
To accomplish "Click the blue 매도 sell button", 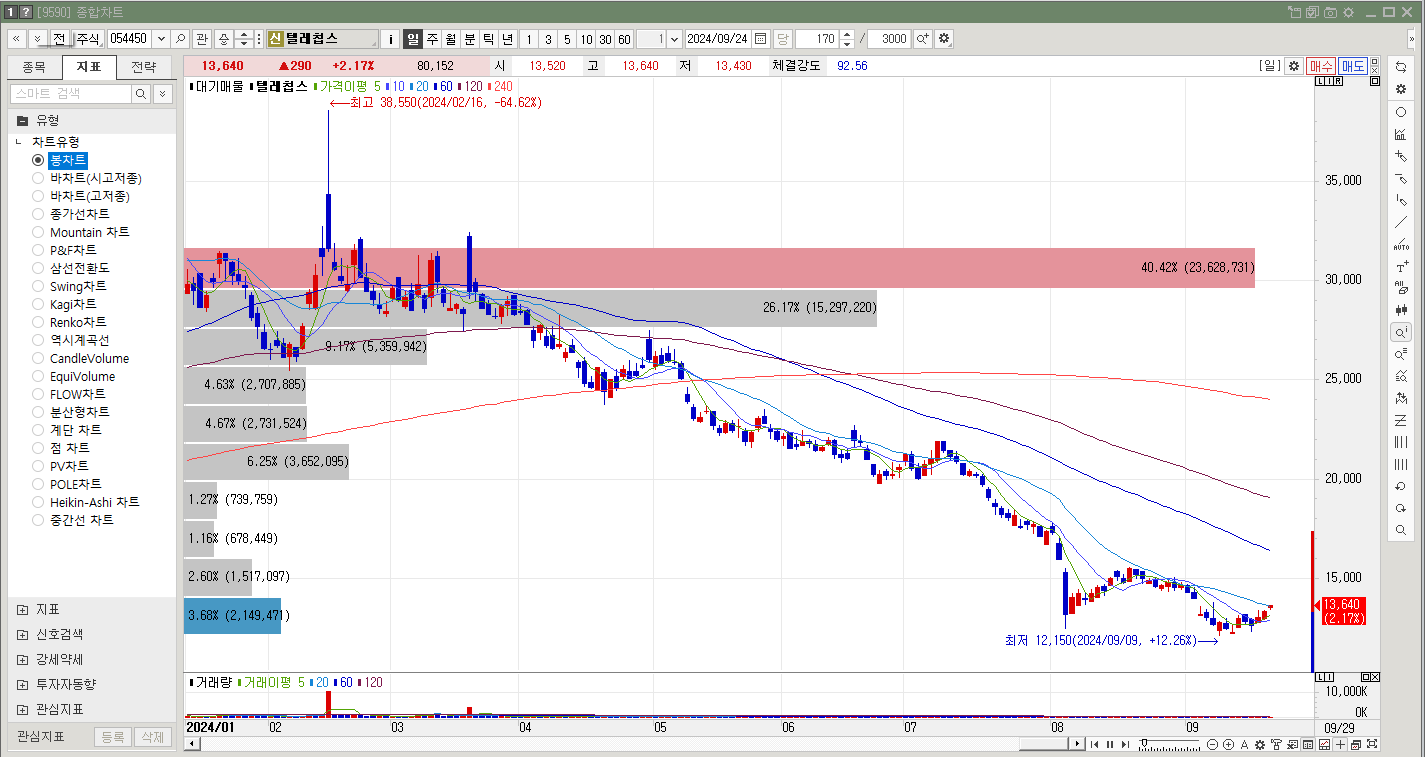I will pos(1353,66).
